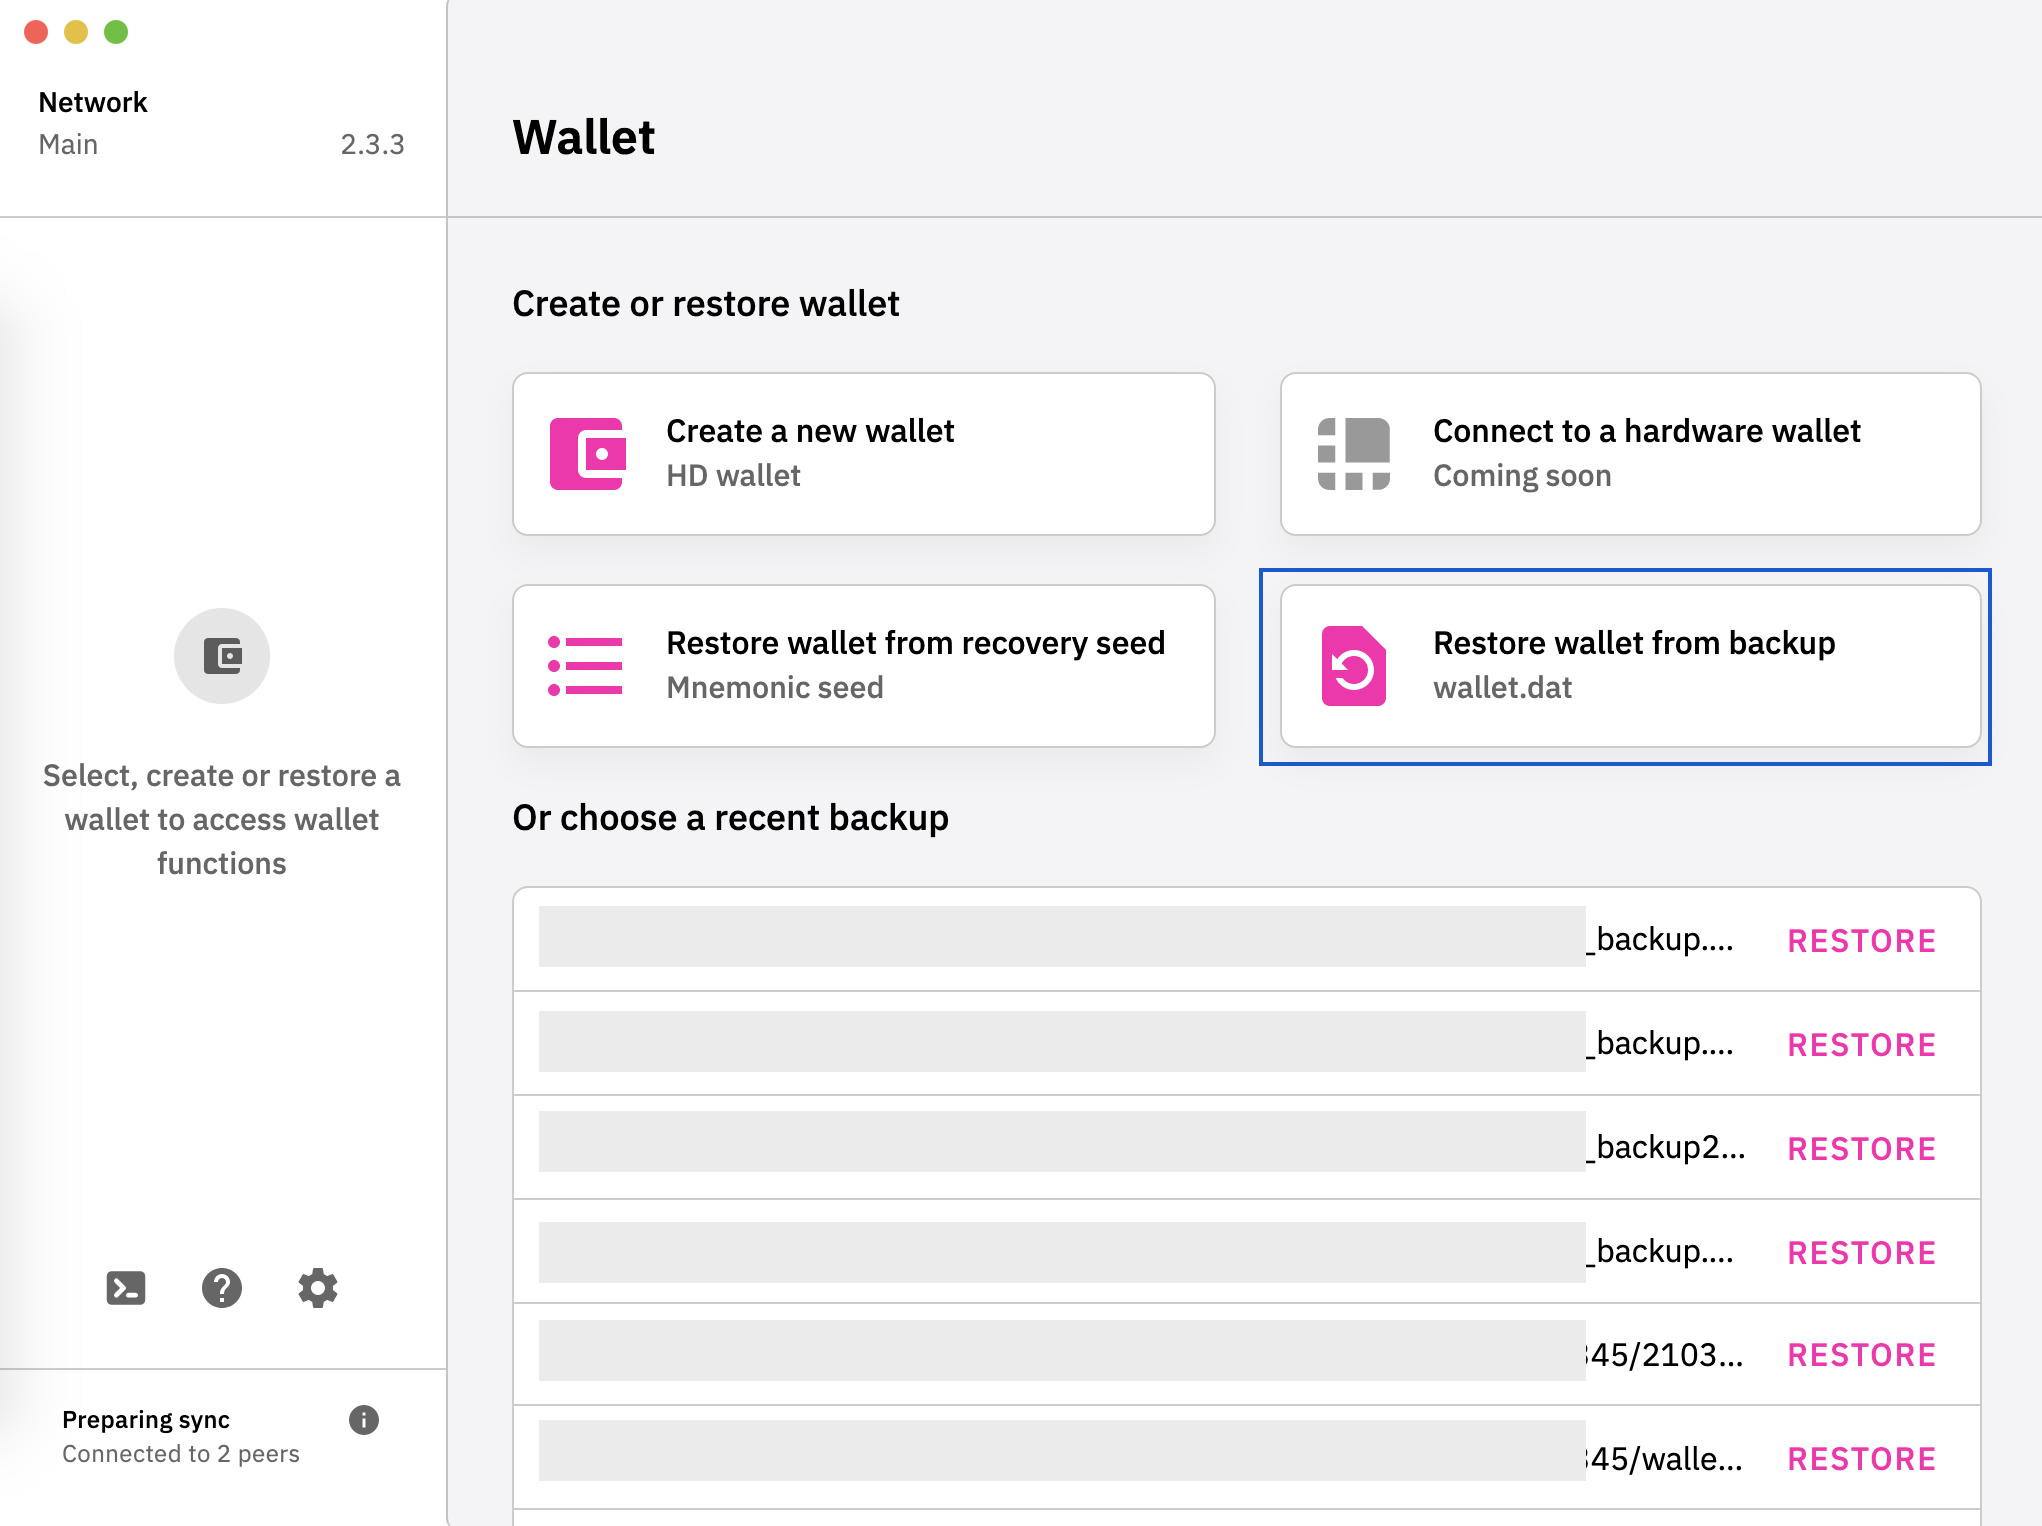2042x1526 pixels.
Task: Choose Restore wallet from backup card
Action: point(1630,666)
